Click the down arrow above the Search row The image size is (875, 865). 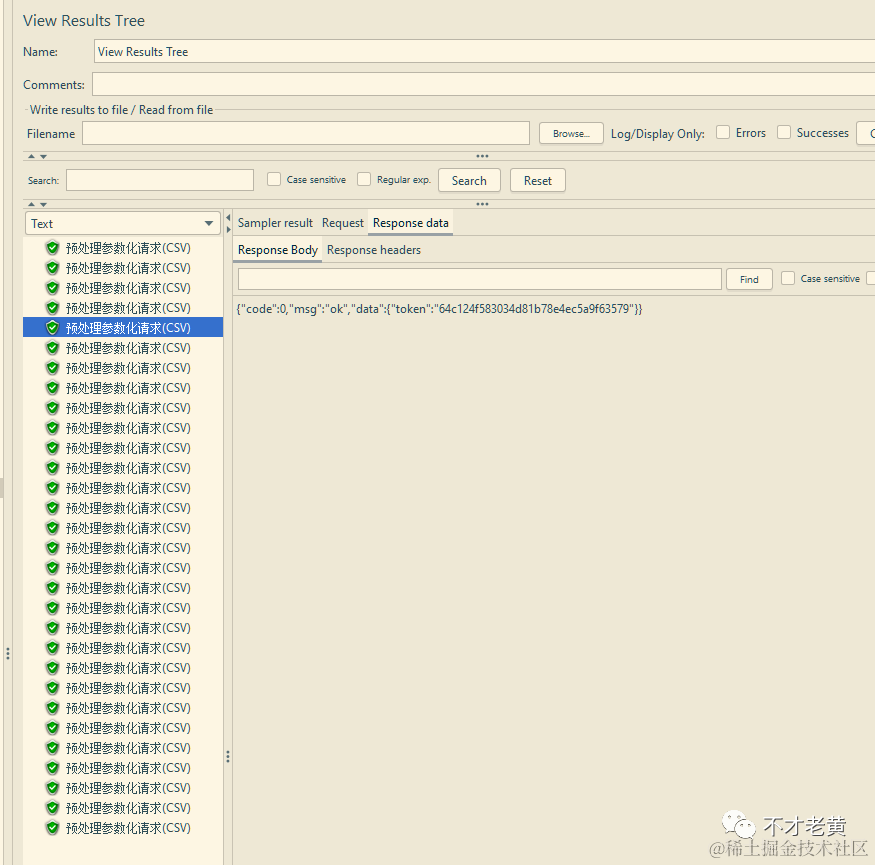pos(43,157)
